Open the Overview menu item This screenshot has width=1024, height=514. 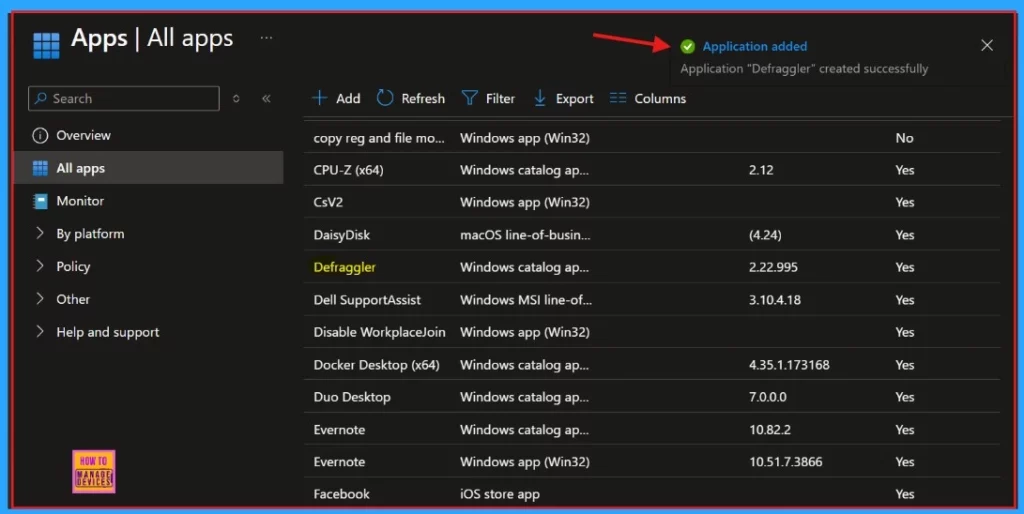pyautogui.click(x=84, y=135)
